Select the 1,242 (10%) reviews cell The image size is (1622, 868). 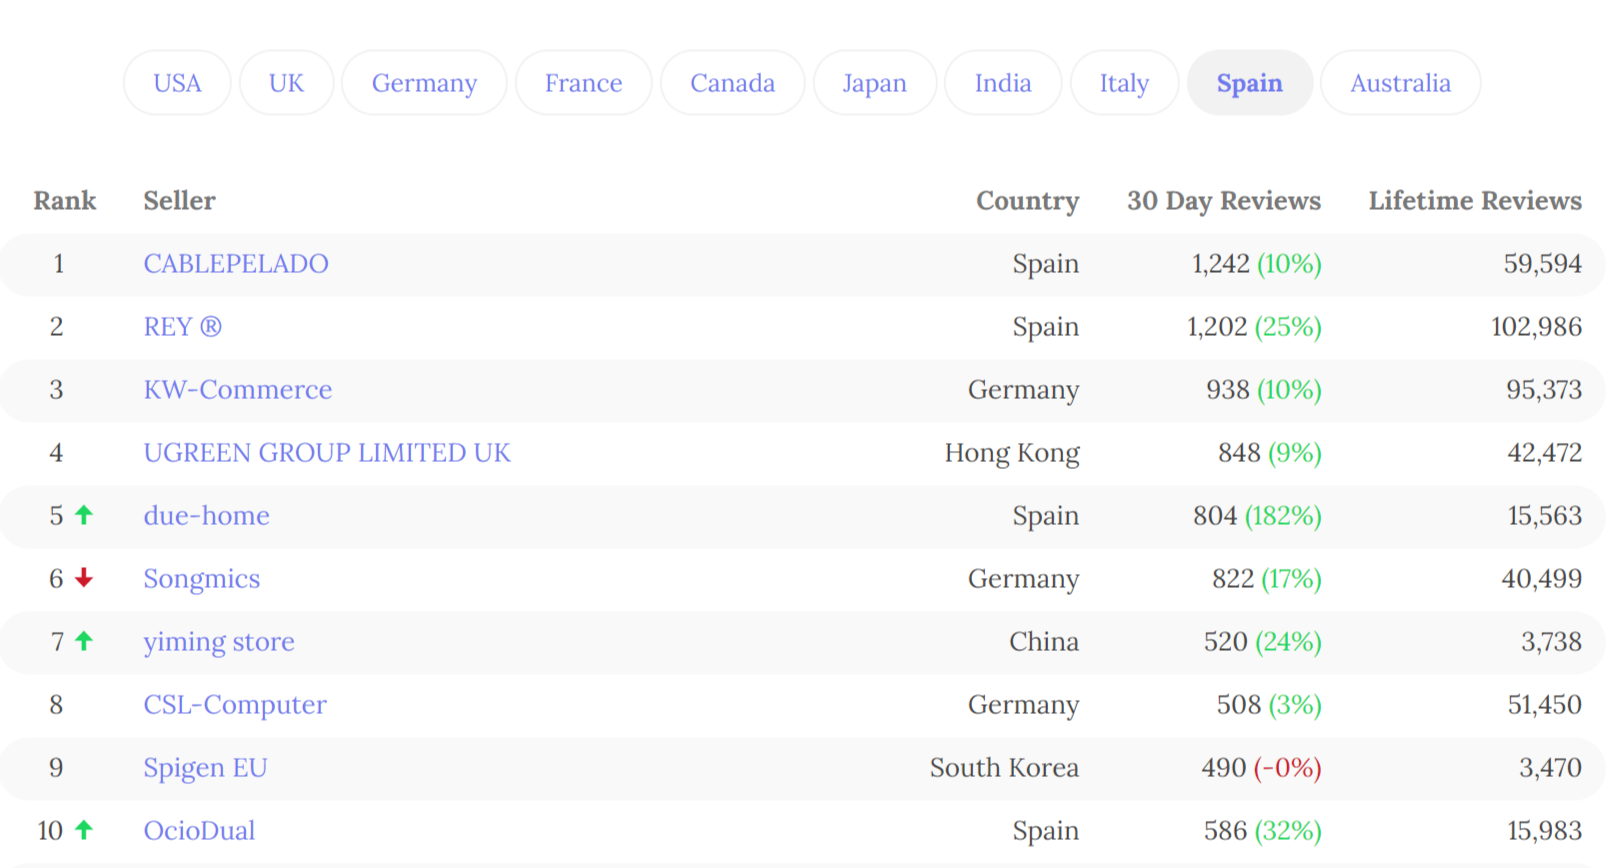[1257, 264]
